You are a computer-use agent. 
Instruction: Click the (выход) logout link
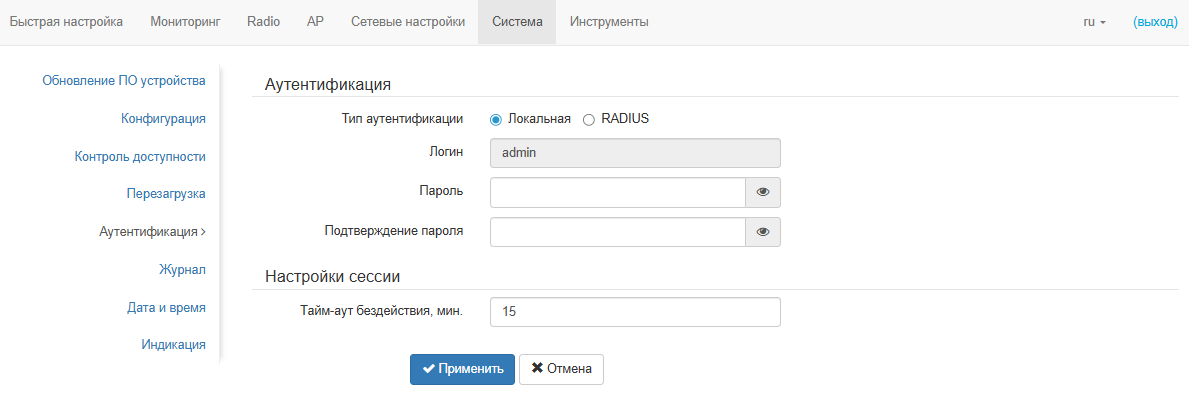1155,22
